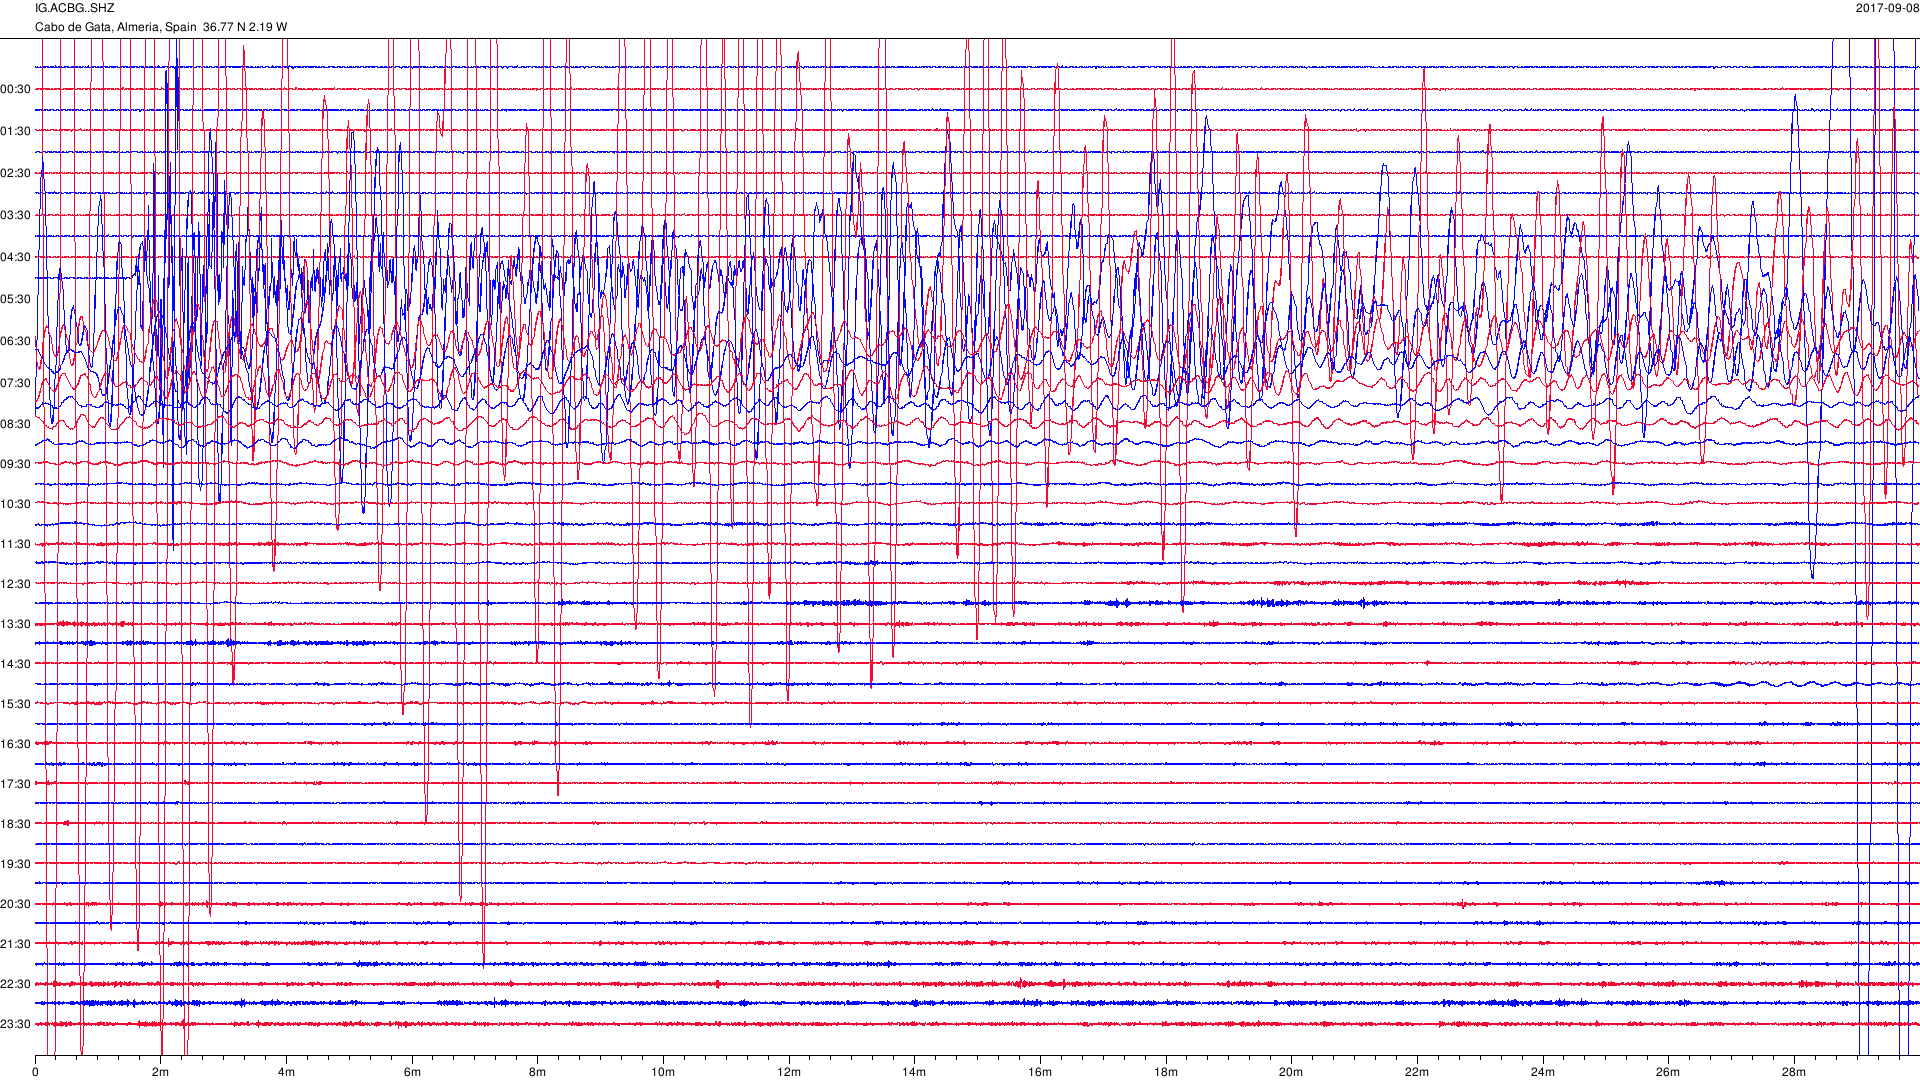1920x1080 pixels.
Task: Select the 05:30 time row label
Action: coord(16,299)
